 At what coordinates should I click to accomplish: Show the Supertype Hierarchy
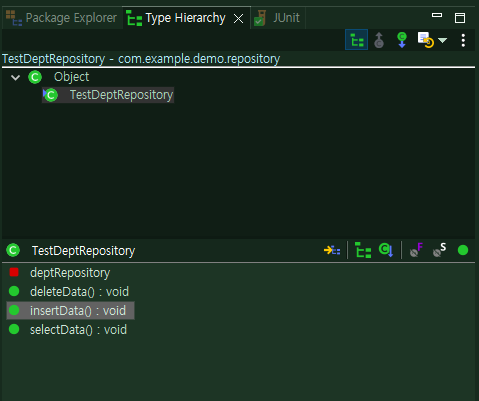click(x=379, y=40)
